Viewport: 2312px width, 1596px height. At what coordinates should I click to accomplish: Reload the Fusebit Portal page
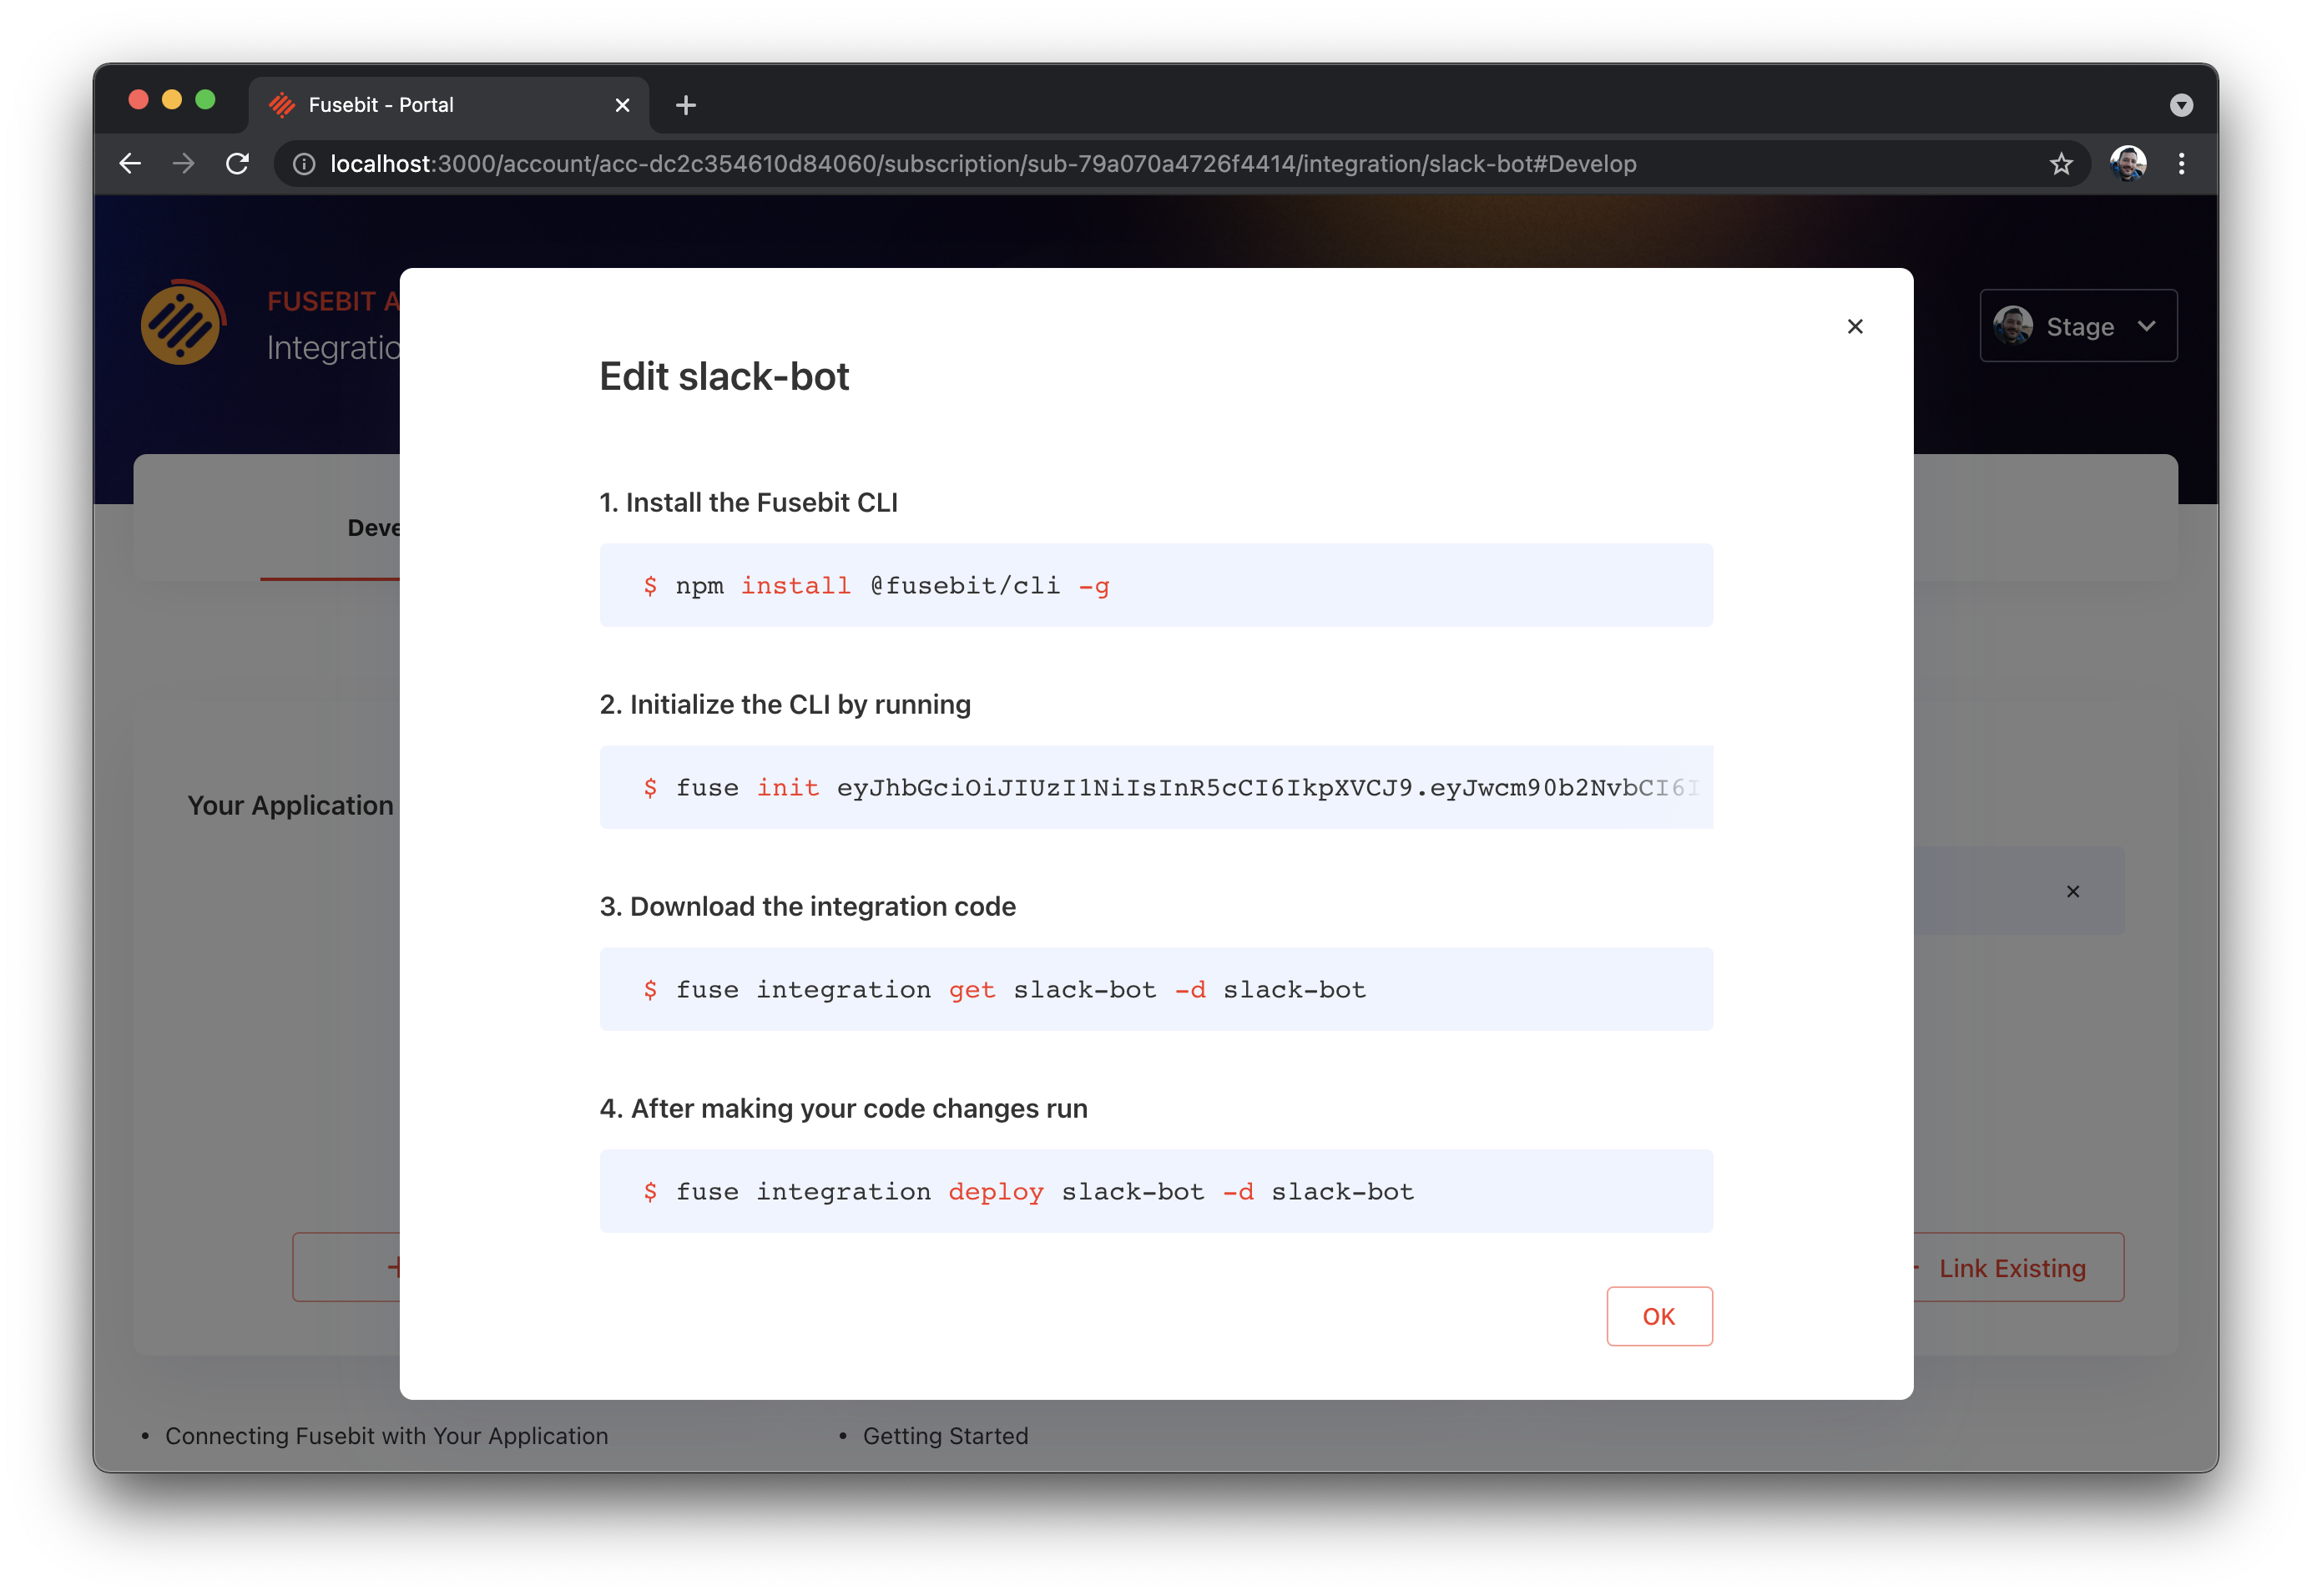[x=237, y=164]
